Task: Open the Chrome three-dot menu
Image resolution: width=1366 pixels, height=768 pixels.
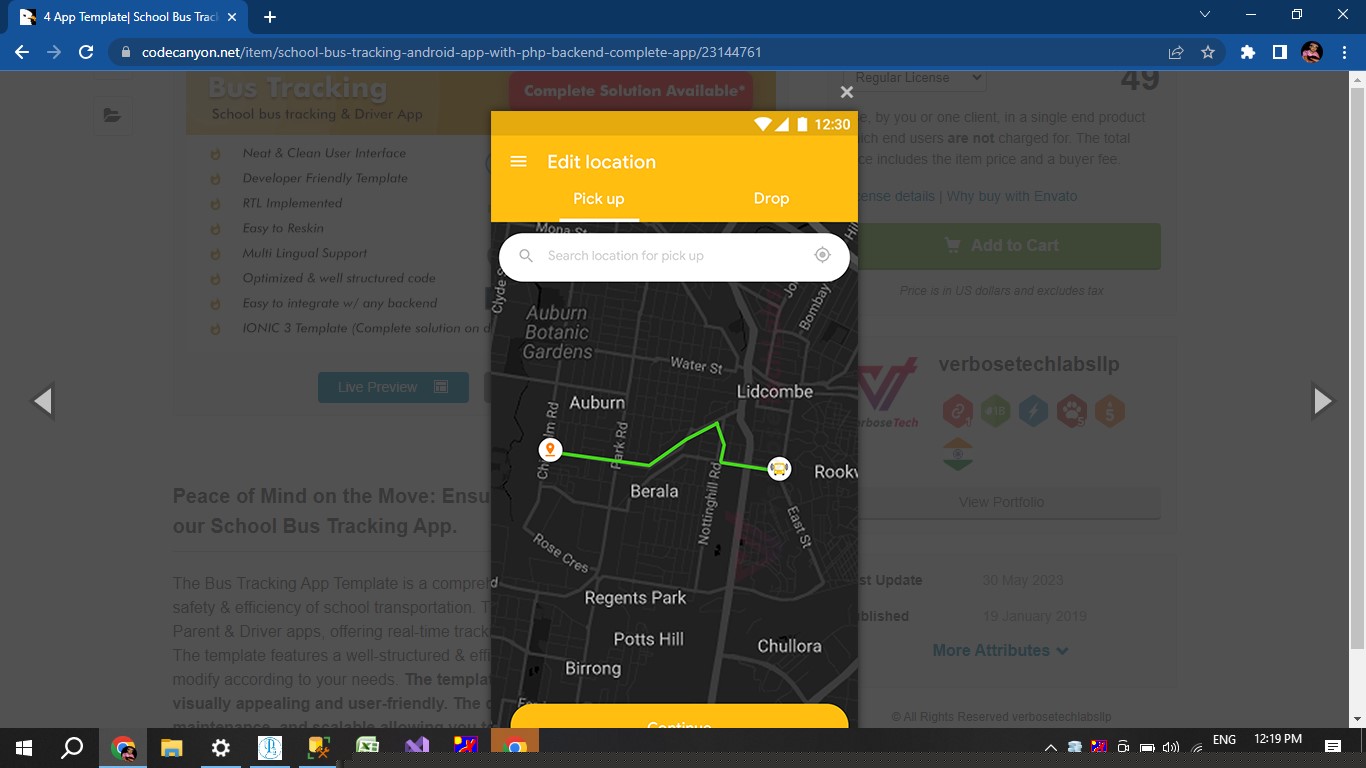Action: pyautogui.click(x=1345, y=52)
